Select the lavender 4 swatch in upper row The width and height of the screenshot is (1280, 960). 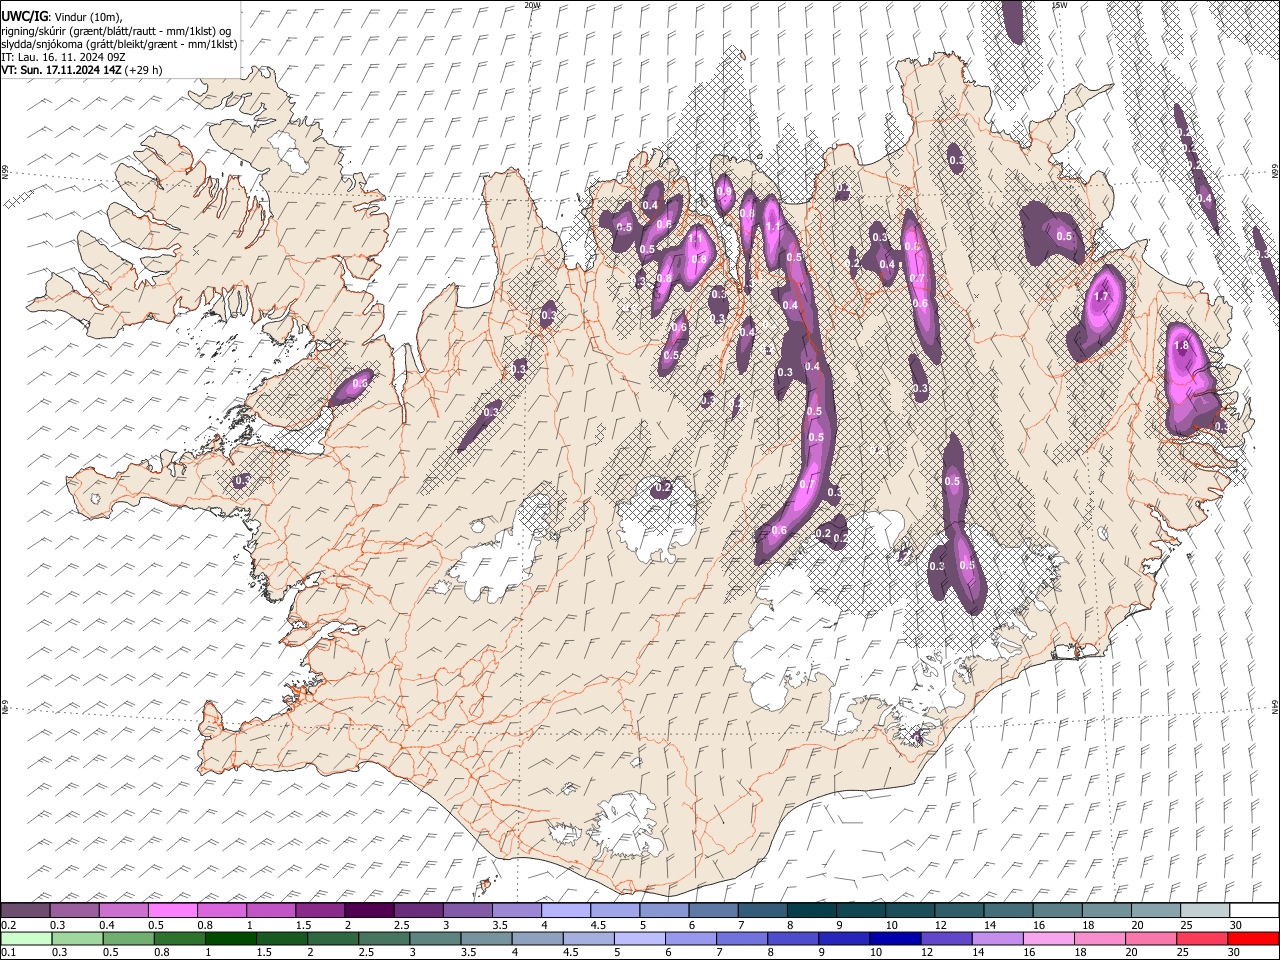pyautogui.click(x=565, y=910)
